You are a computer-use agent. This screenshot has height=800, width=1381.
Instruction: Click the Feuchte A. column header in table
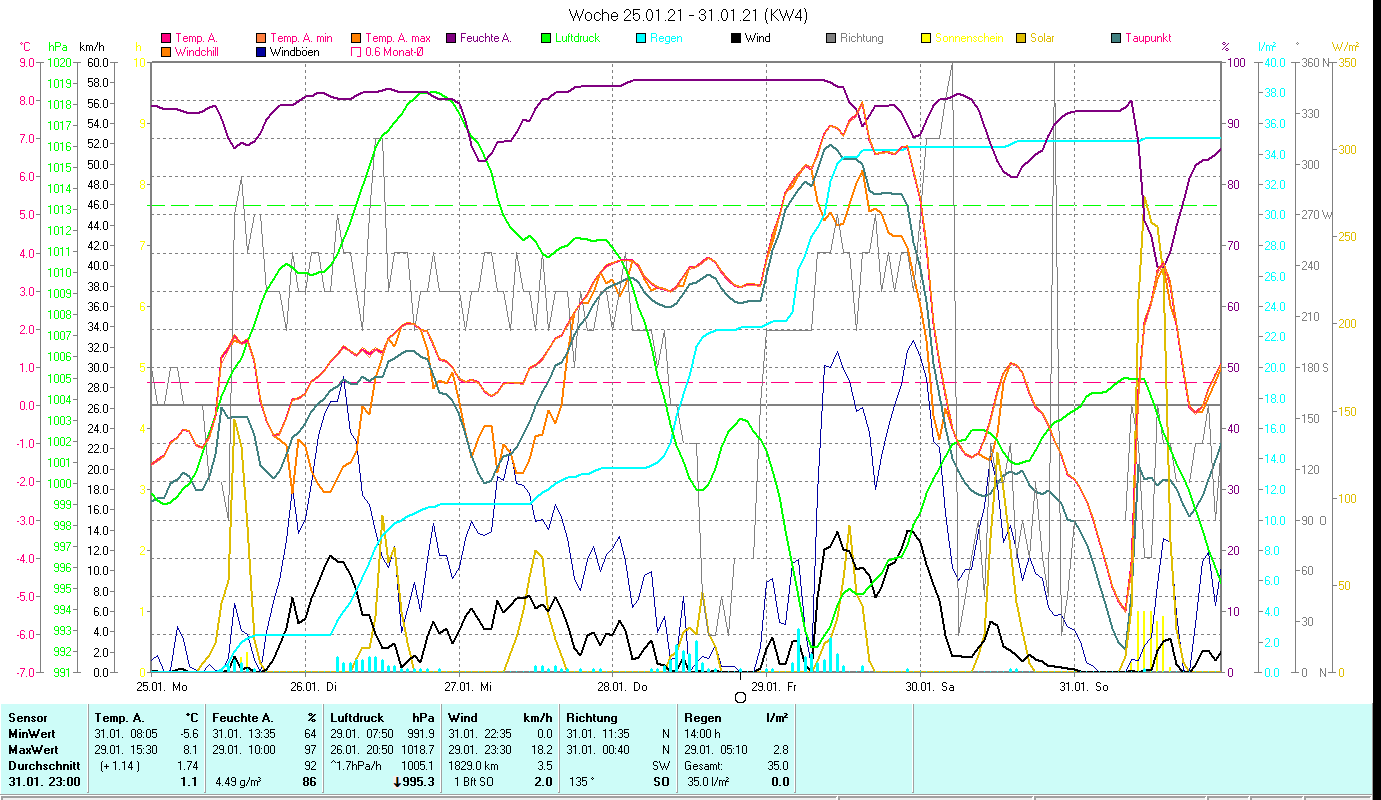click(x=244, y=718)
